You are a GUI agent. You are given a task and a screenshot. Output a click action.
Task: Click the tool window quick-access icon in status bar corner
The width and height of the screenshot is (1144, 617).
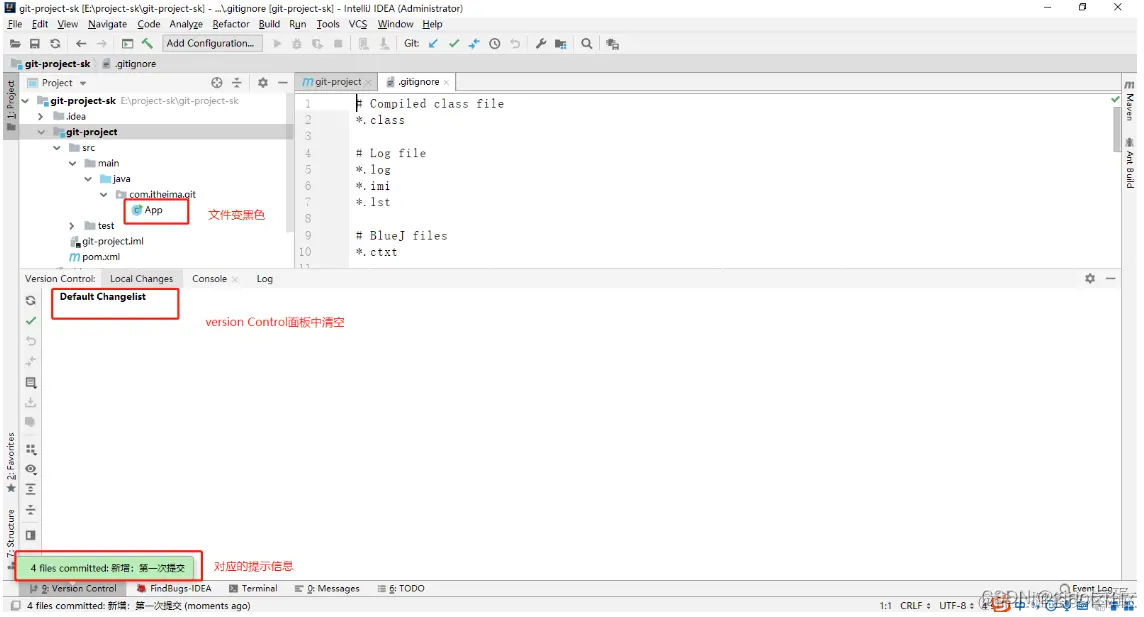tap(15, 606)
